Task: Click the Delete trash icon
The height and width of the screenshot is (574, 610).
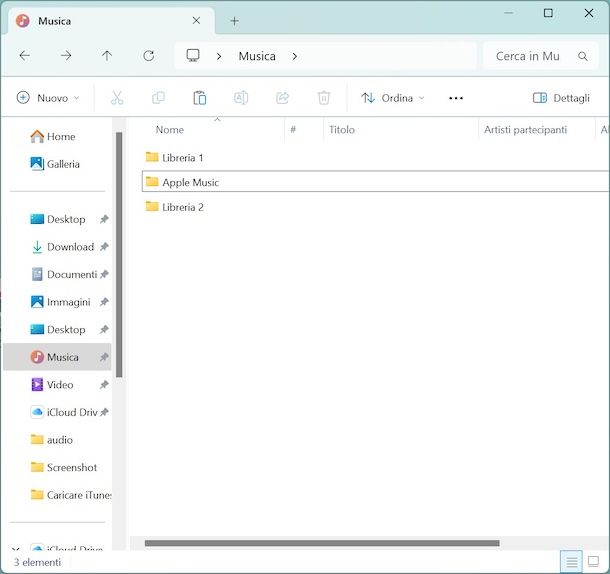Action: 324,98
